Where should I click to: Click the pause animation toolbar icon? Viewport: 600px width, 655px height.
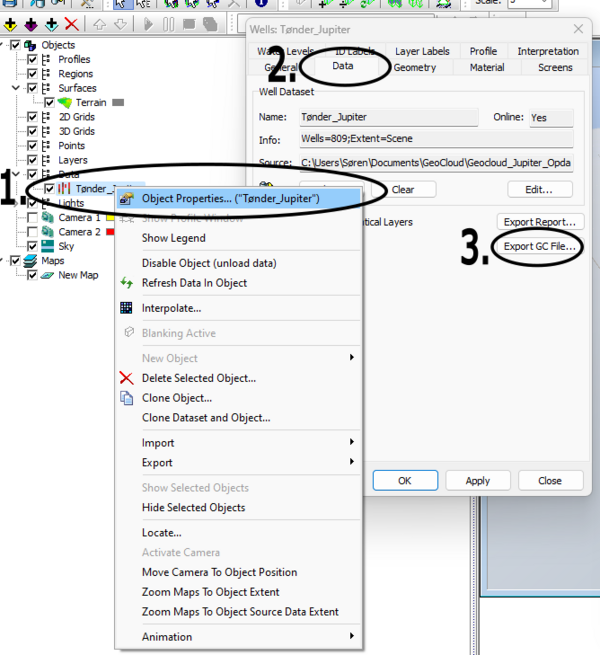(168, 24)
